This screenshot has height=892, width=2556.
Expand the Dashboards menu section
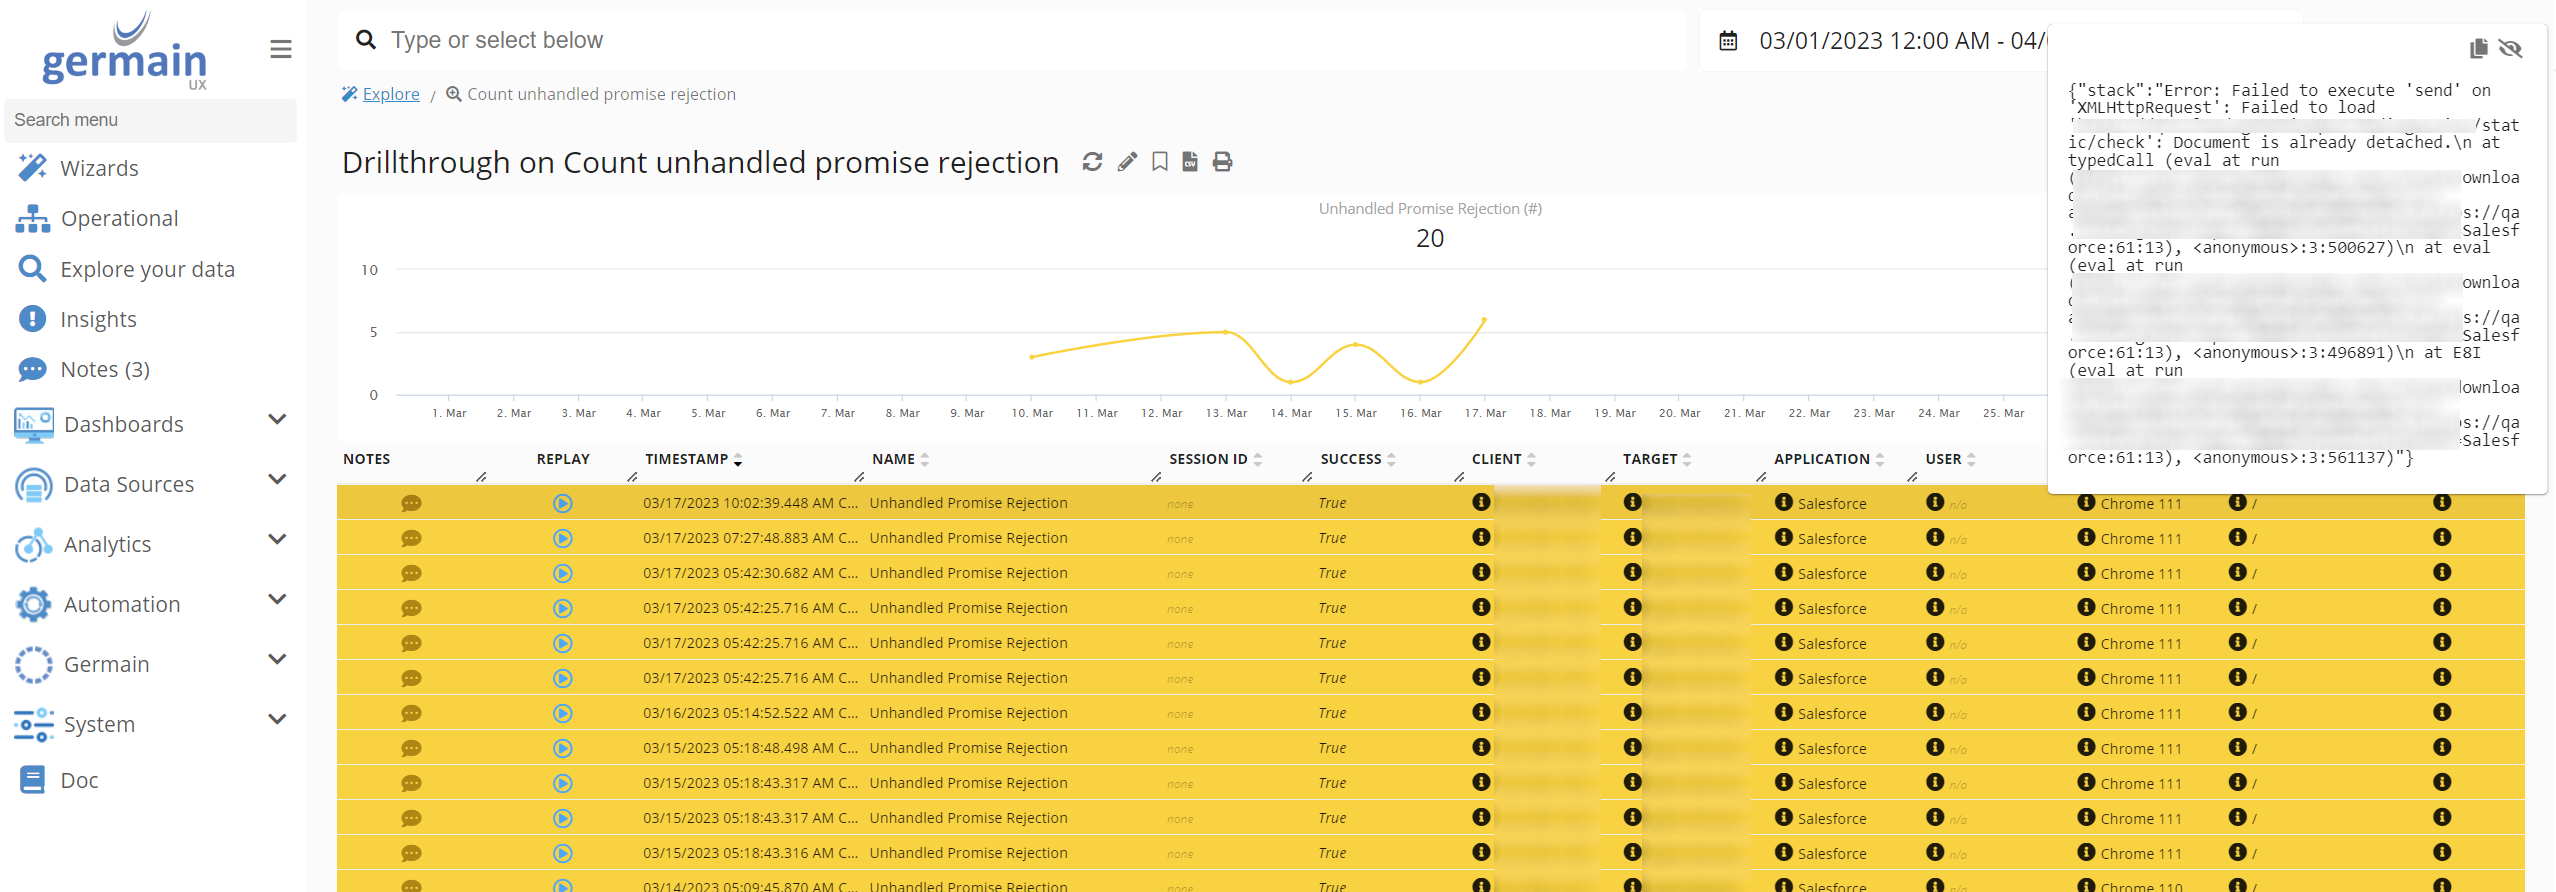pos(277,420)
